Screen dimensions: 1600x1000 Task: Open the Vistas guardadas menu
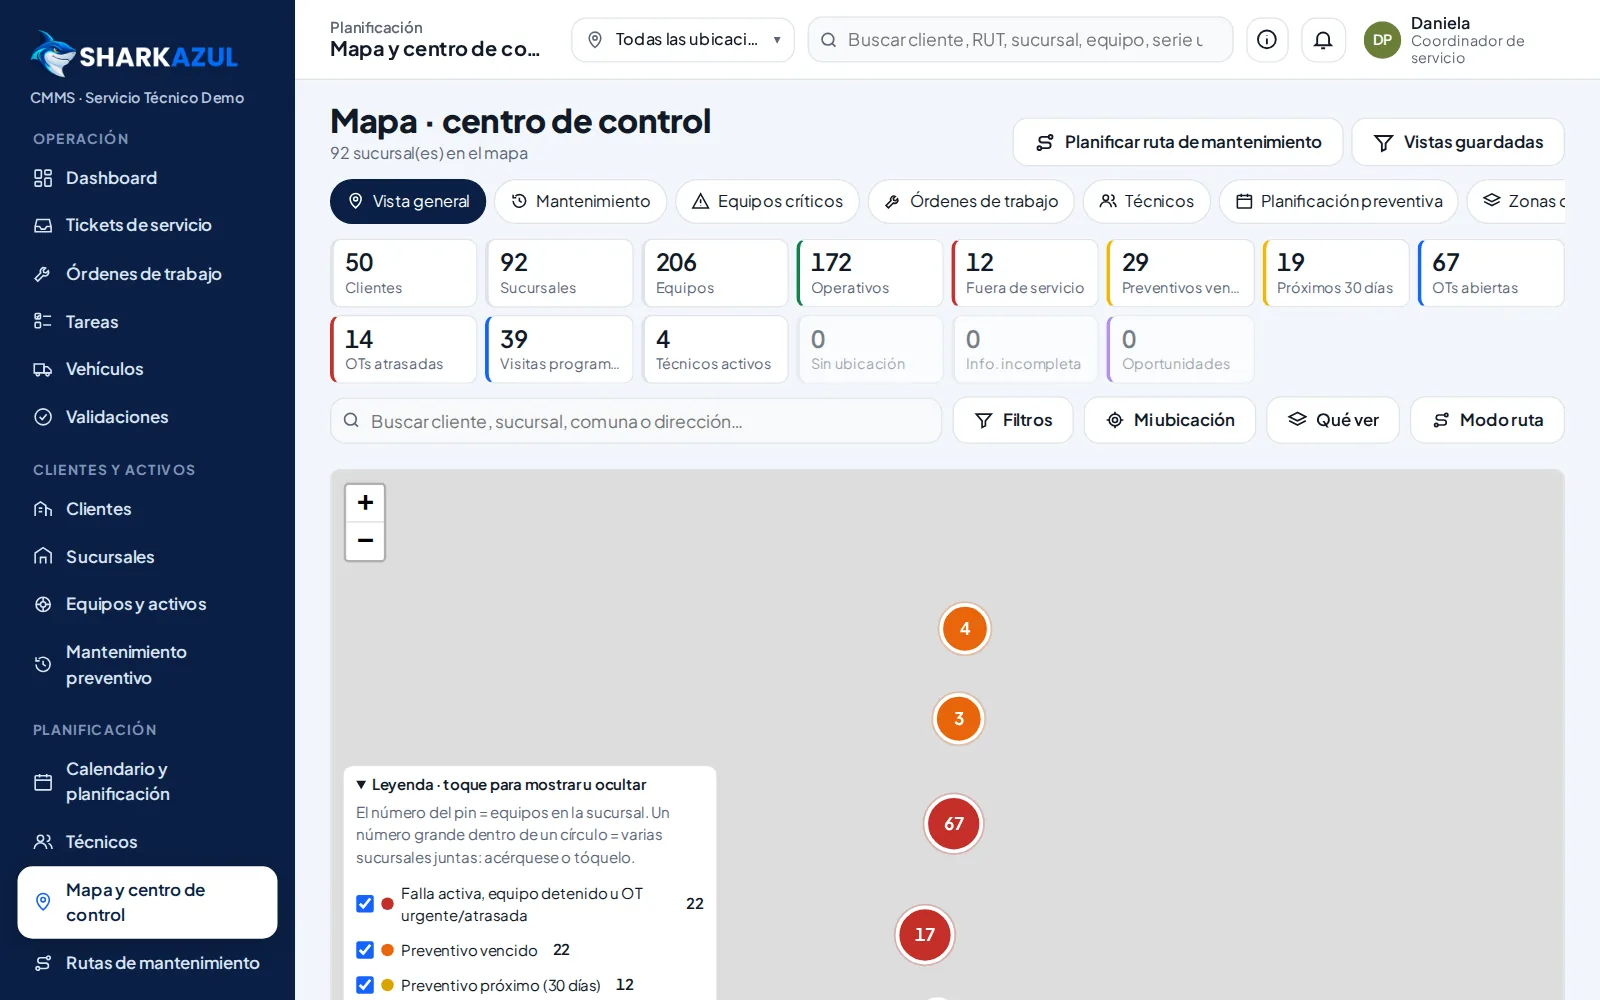(1458, 142)
